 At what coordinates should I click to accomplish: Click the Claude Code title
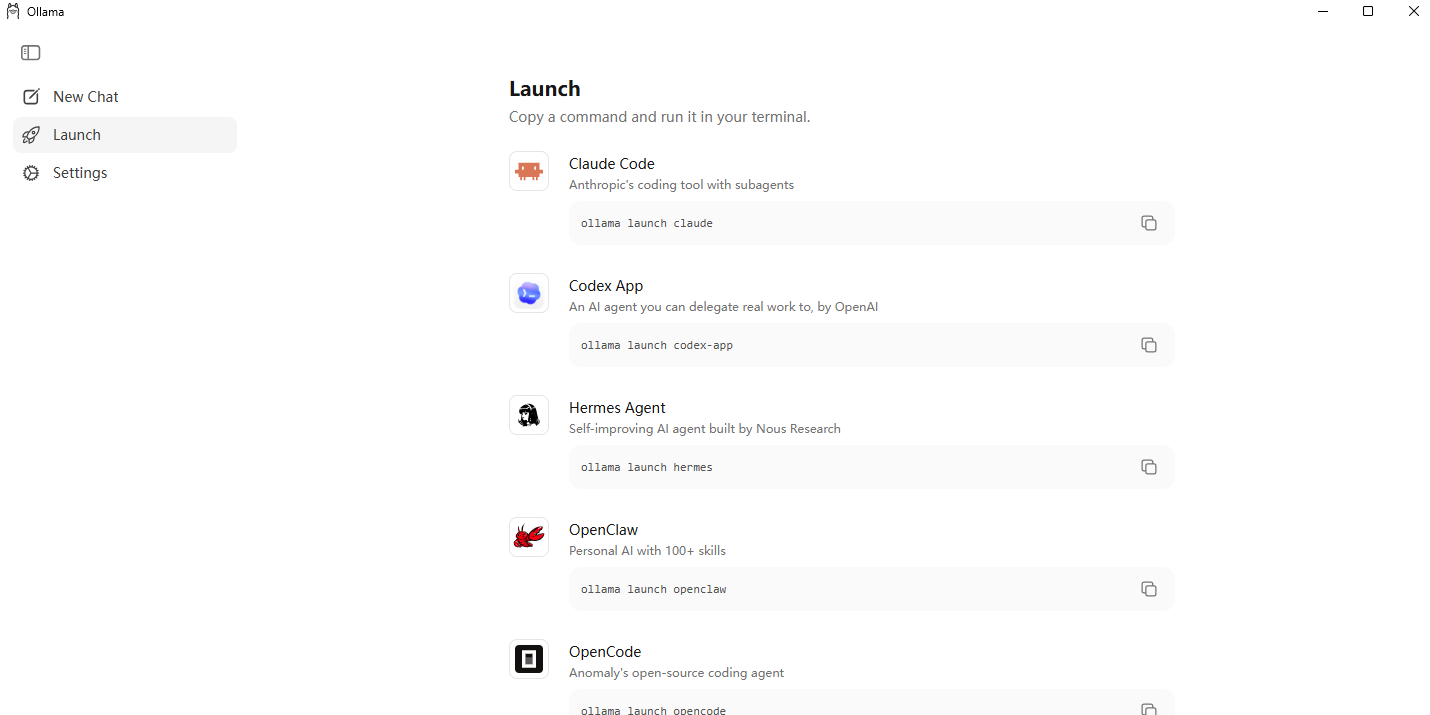(x=612, y=164)
